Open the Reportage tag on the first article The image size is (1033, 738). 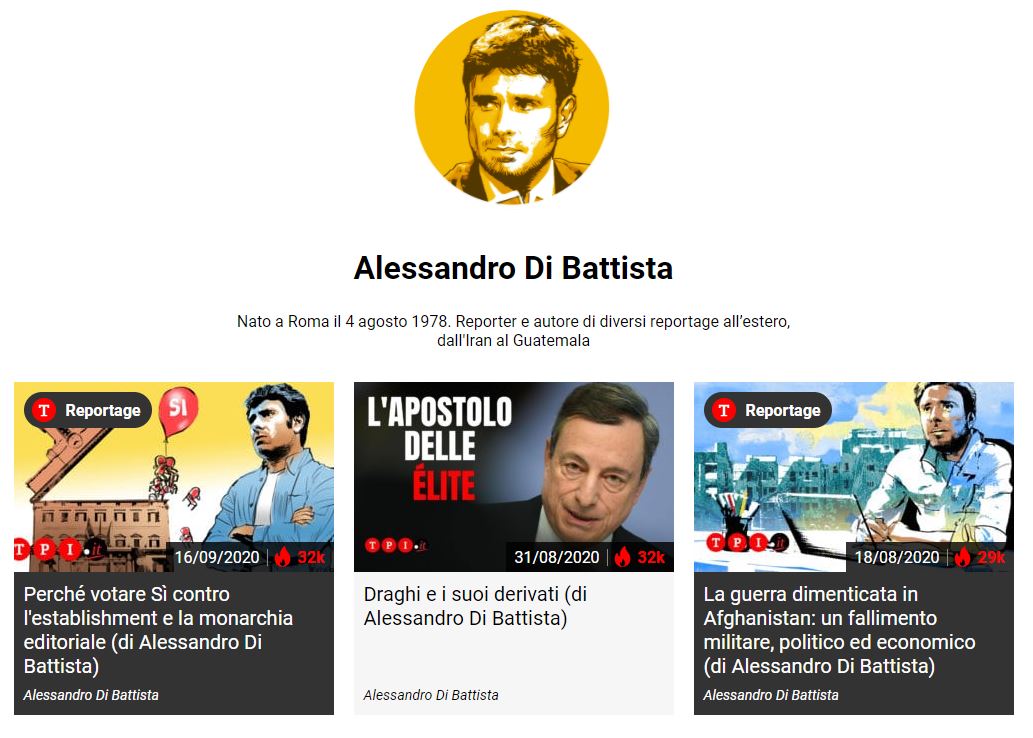pos(88,410)
